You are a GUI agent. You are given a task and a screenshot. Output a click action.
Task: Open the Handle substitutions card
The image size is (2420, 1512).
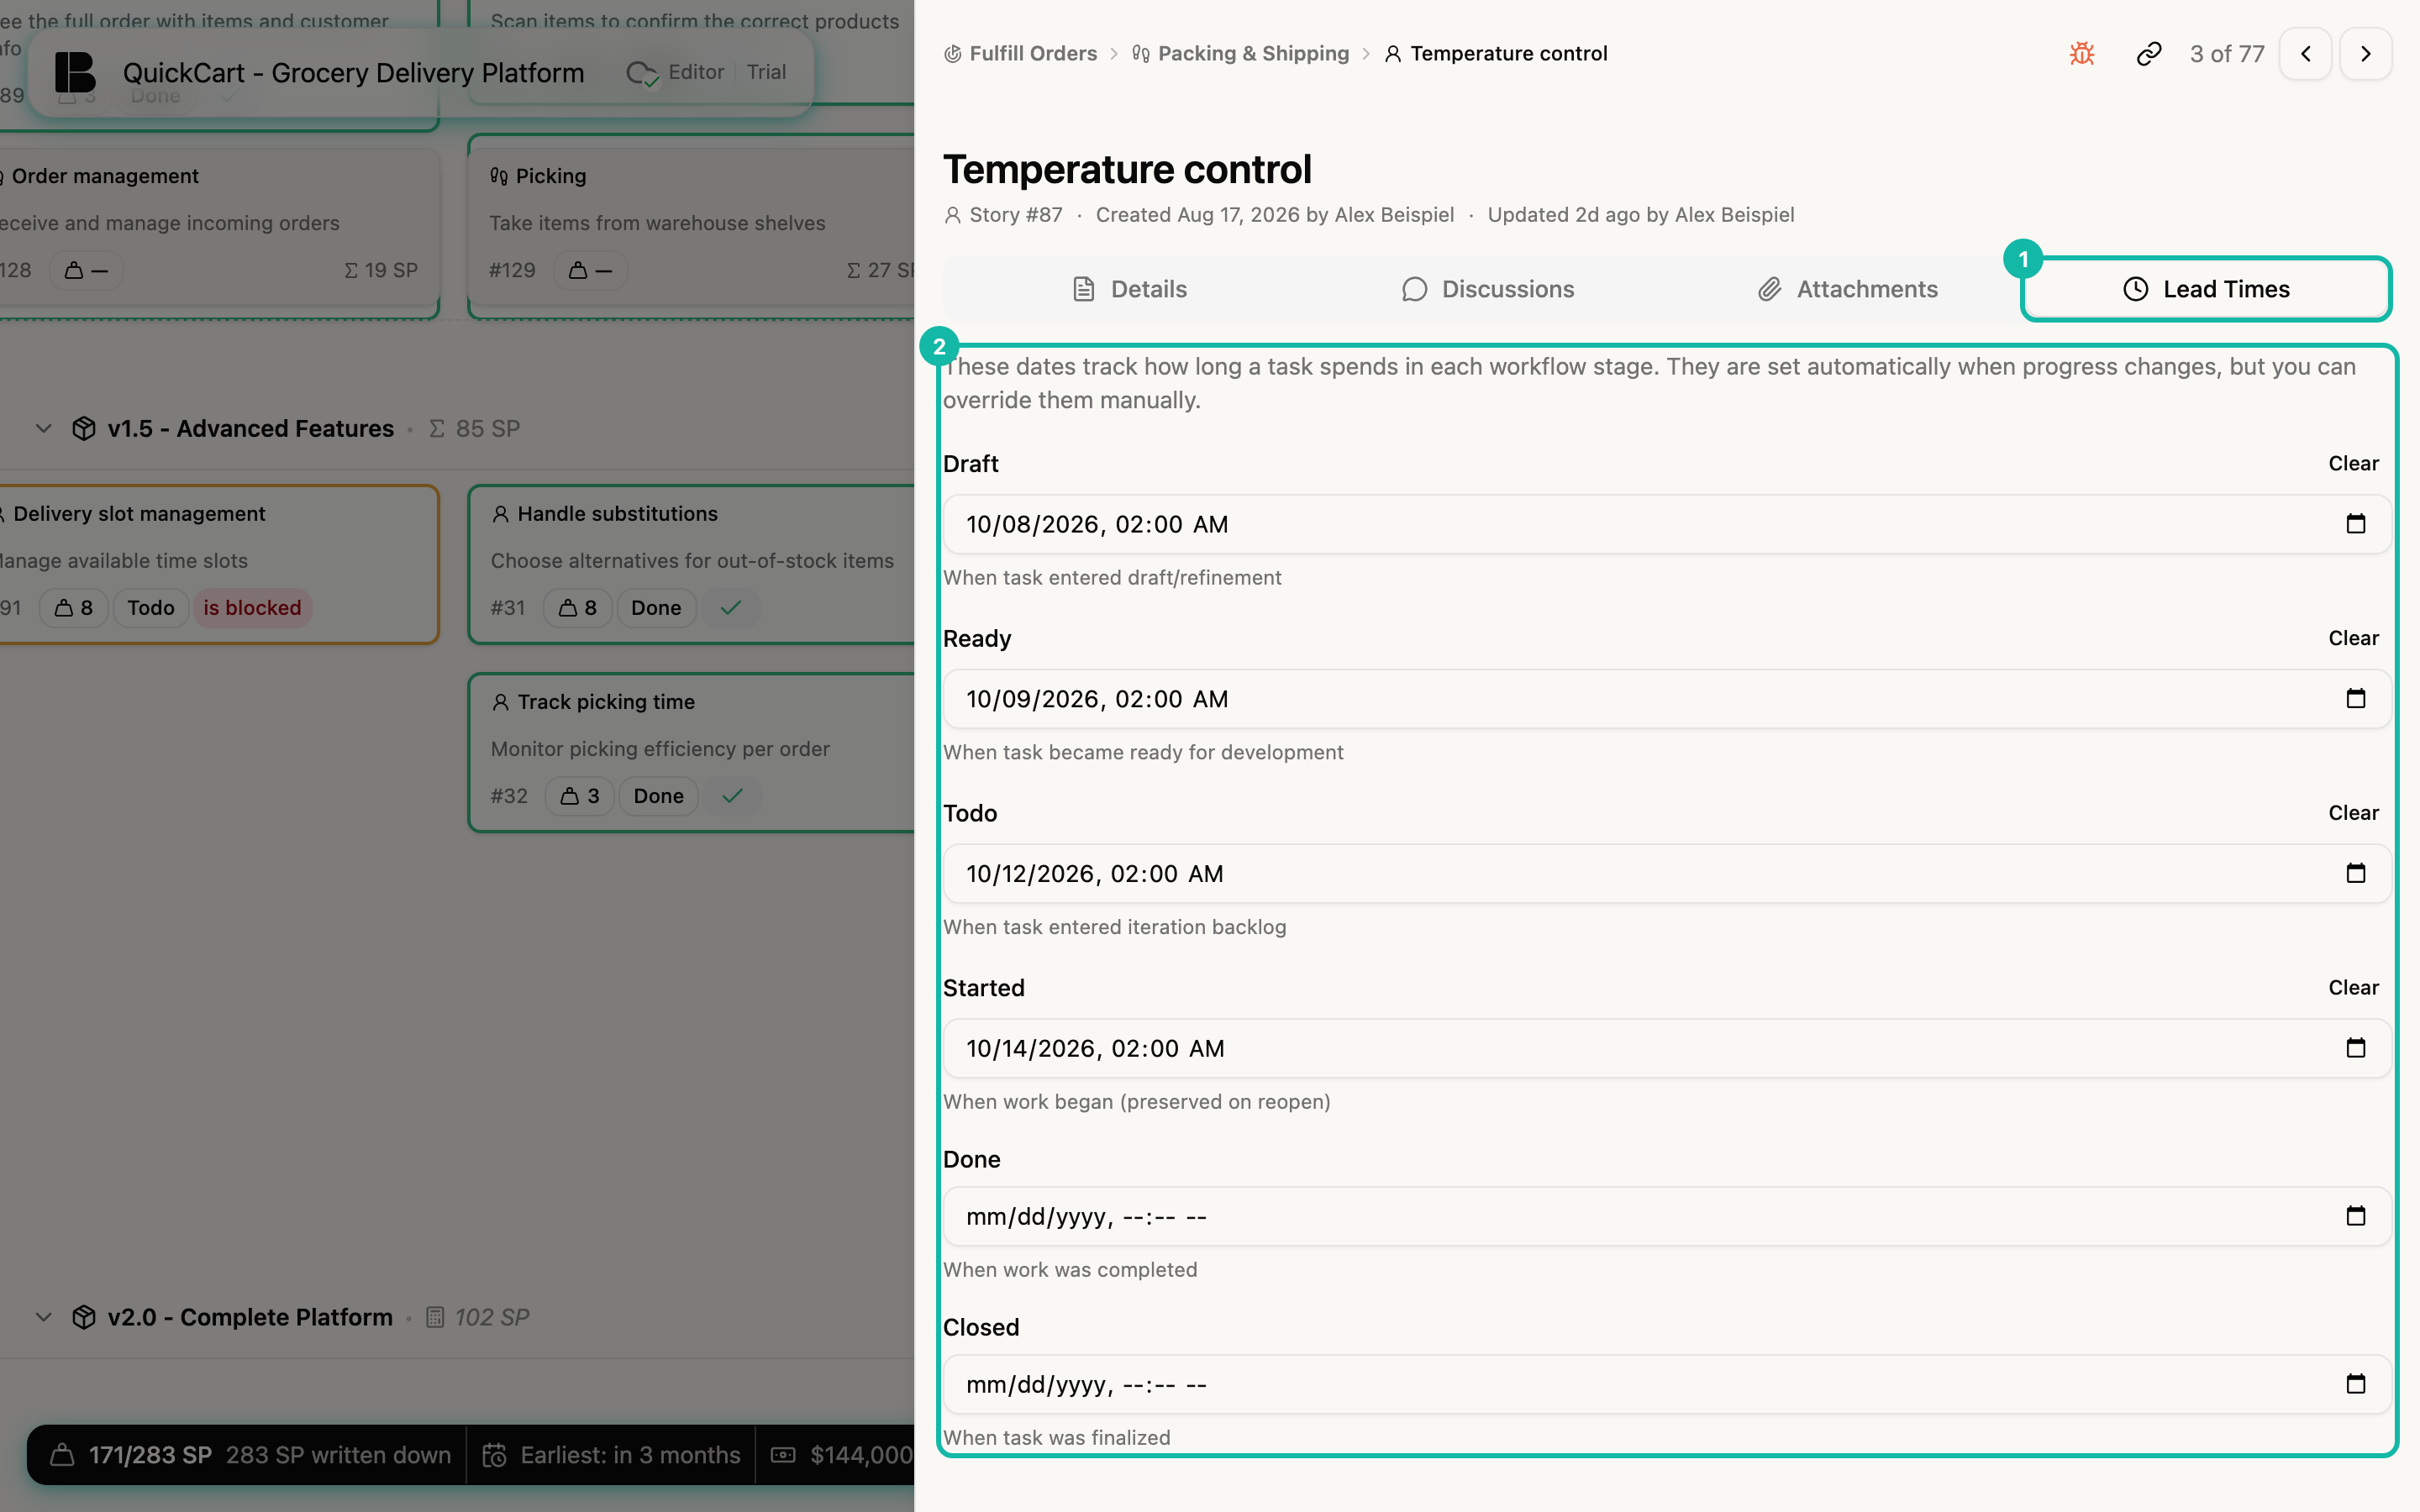(x=692, y=564)
